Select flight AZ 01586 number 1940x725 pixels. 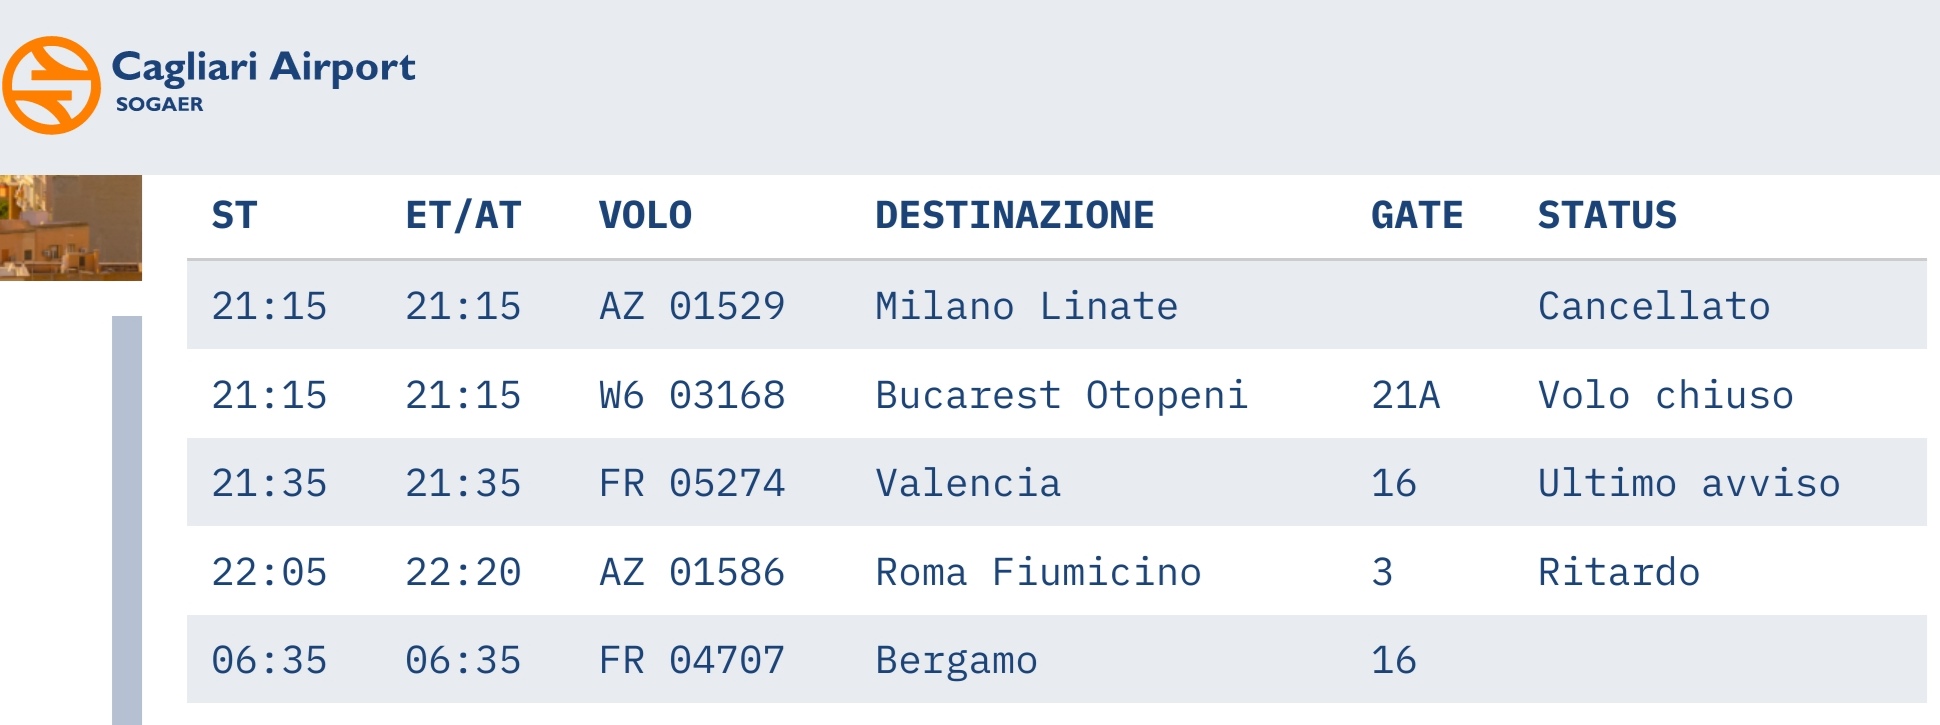pyautogui.click(x=692, y=573)
